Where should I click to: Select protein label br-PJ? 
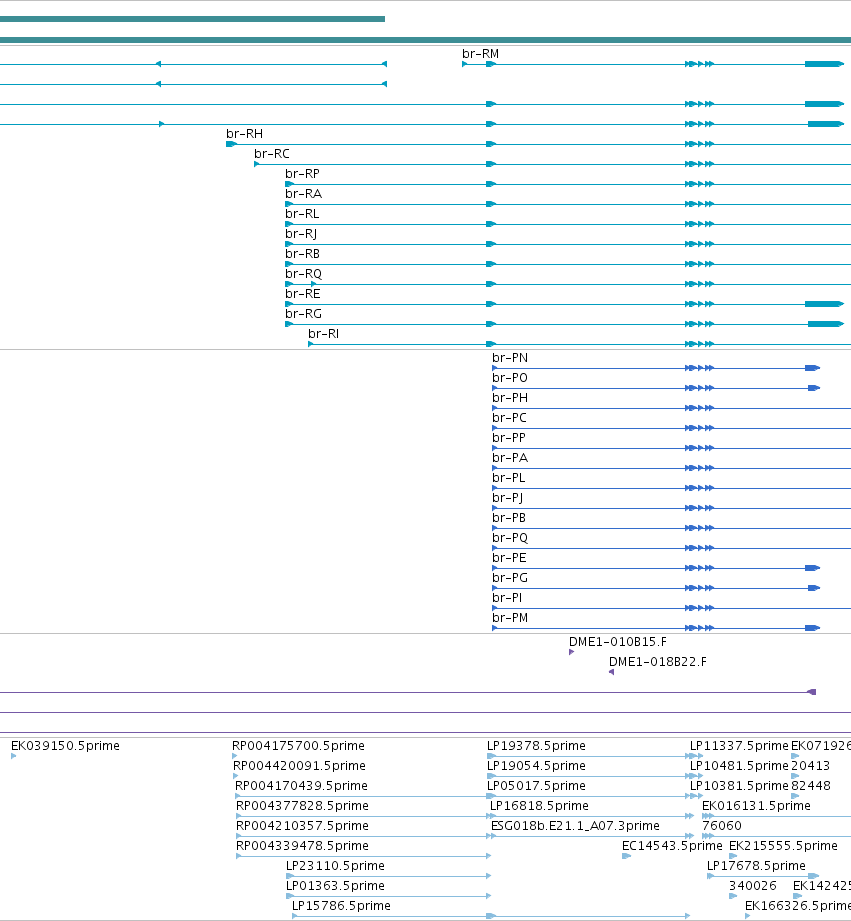pos(507,497)
